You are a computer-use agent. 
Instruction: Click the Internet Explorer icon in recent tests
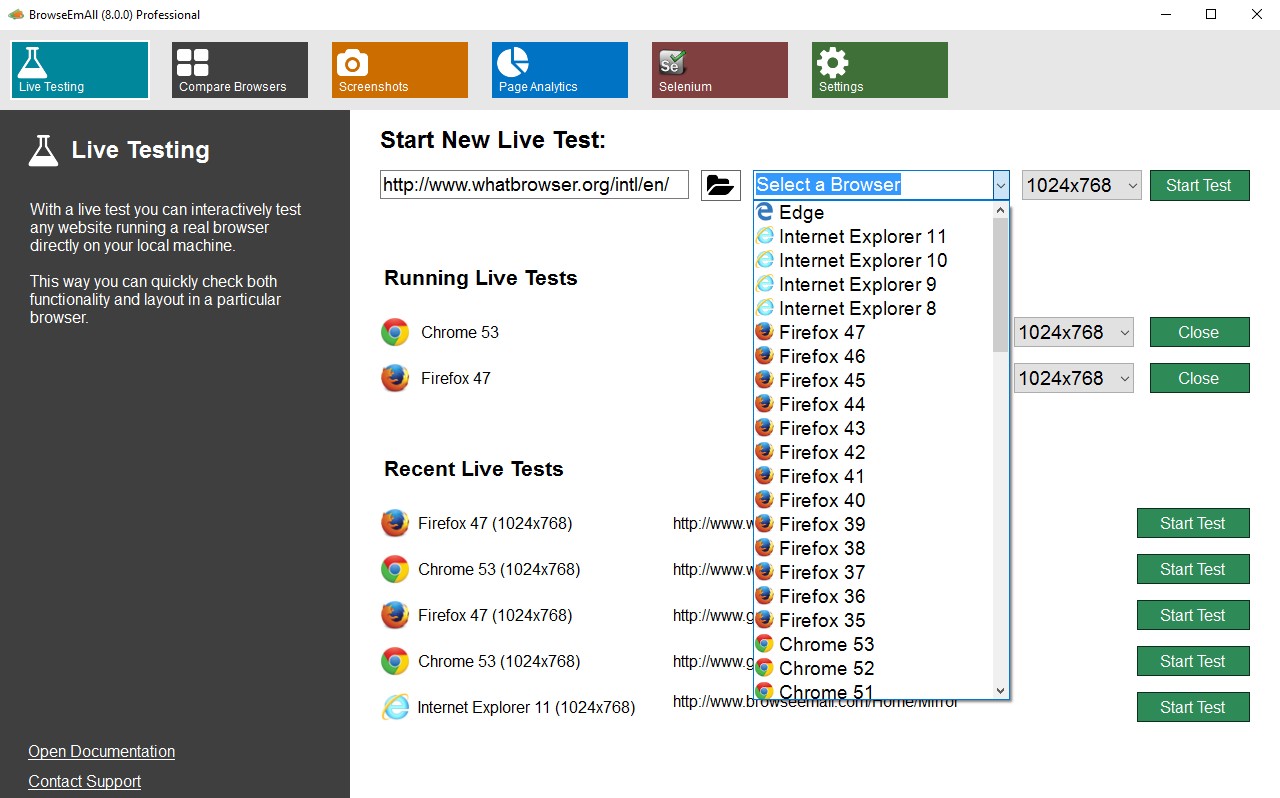point(395,707)
